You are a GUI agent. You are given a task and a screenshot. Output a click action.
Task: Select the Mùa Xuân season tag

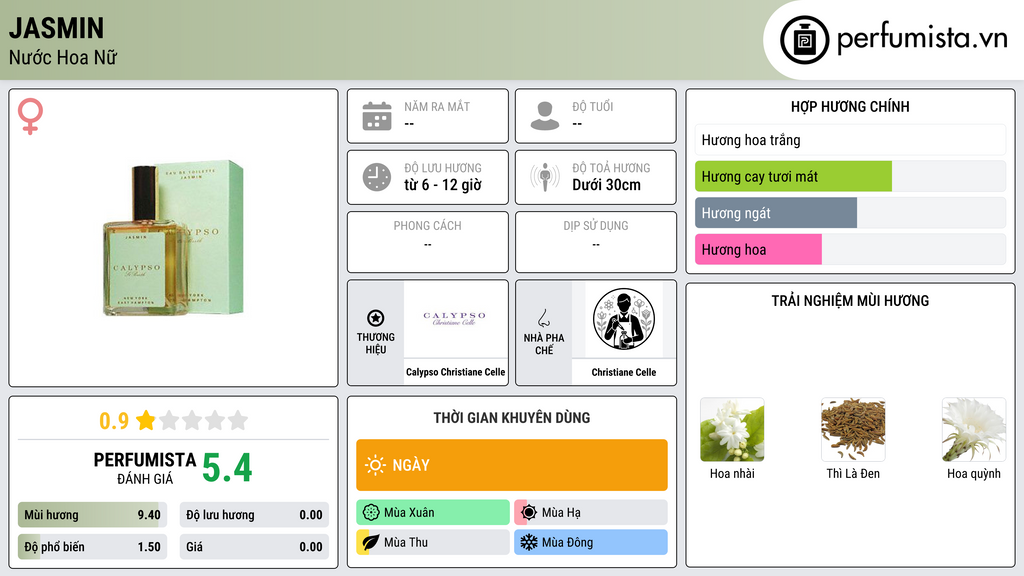pos(433,513)
